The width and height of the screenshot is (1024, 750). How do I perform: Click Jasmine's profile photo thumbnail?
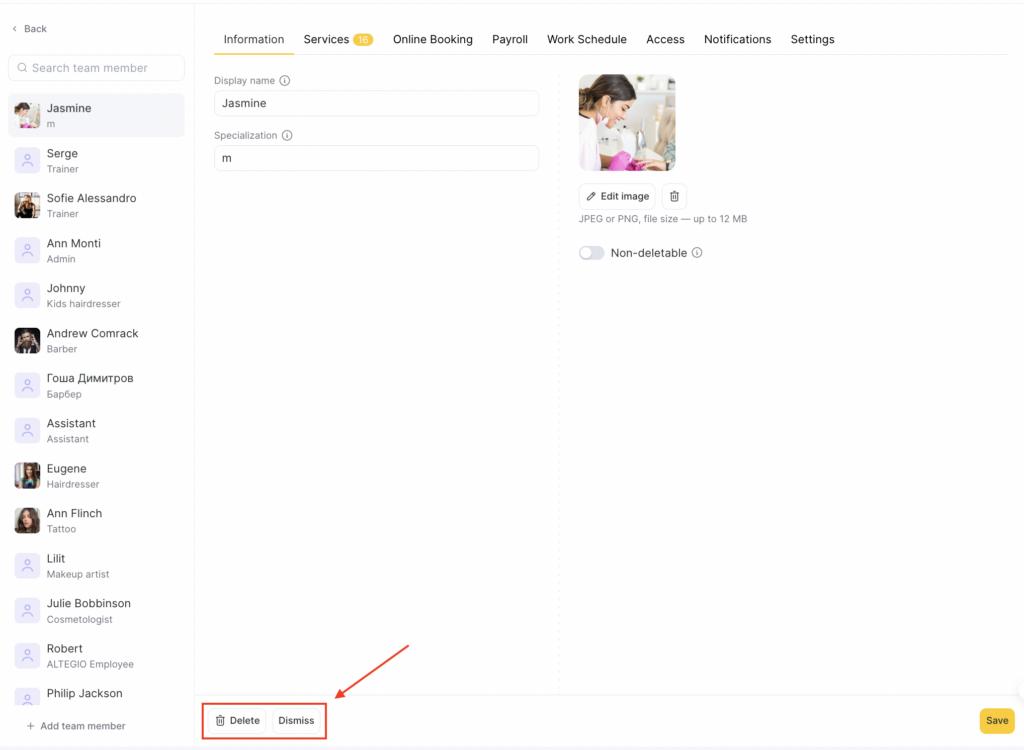[627, 122]
